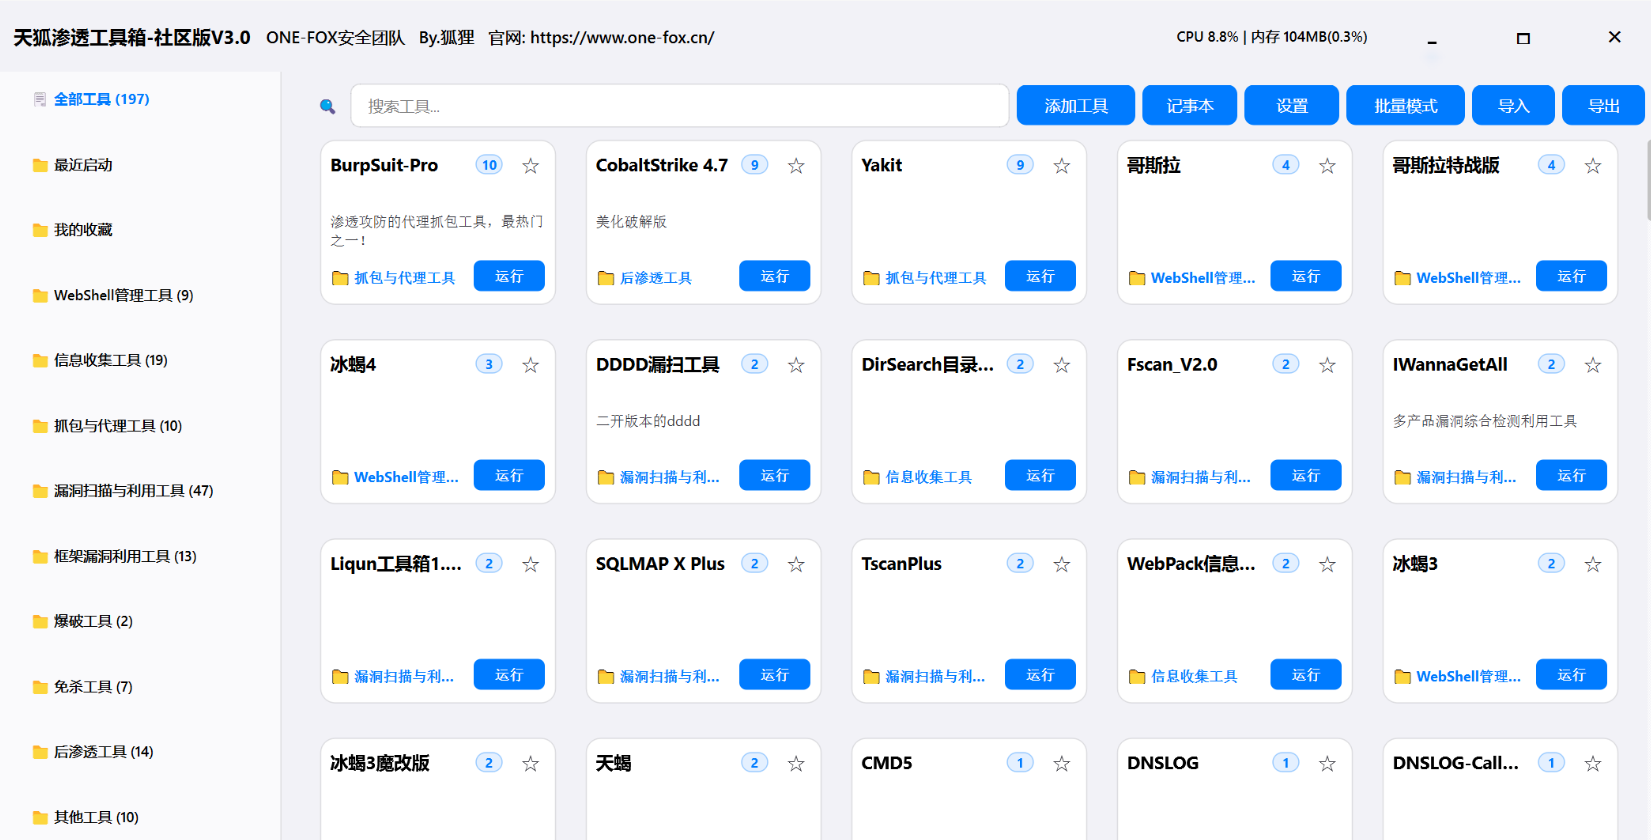Open 设置 settings

(1292, 105)
